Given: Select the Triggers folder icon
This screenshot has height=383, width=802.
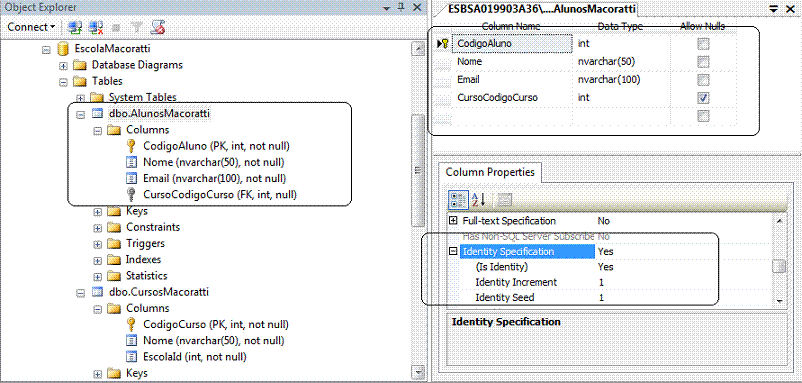Looking at the screenshot, I should (x=114, y=243).
